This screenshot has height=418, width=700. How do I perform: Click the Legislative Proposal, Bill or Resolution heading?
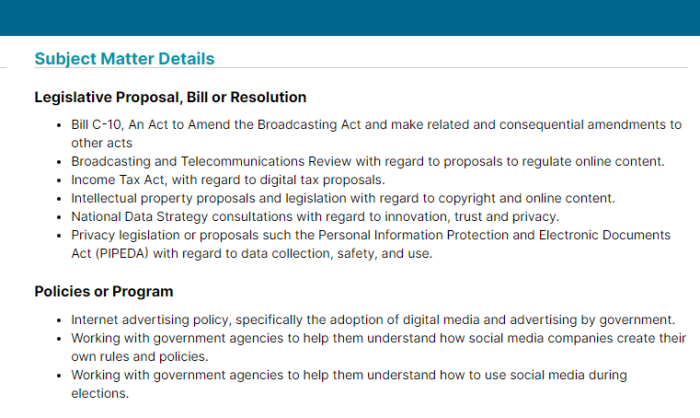[x=170, y=97]
